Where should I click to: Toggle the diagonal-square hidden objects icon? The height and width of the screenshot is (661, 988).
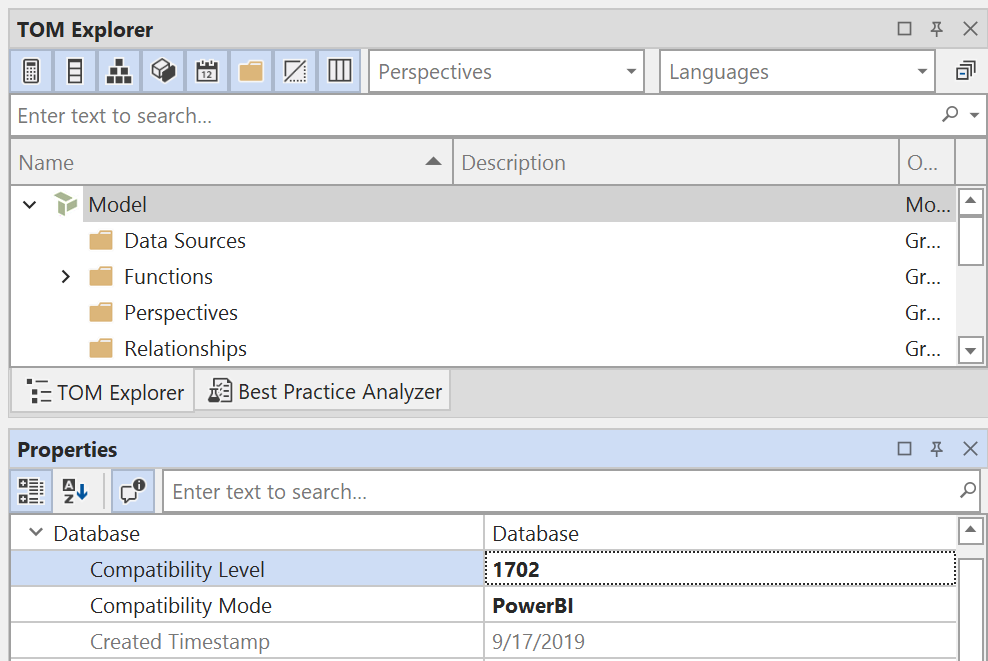[295, 72]
